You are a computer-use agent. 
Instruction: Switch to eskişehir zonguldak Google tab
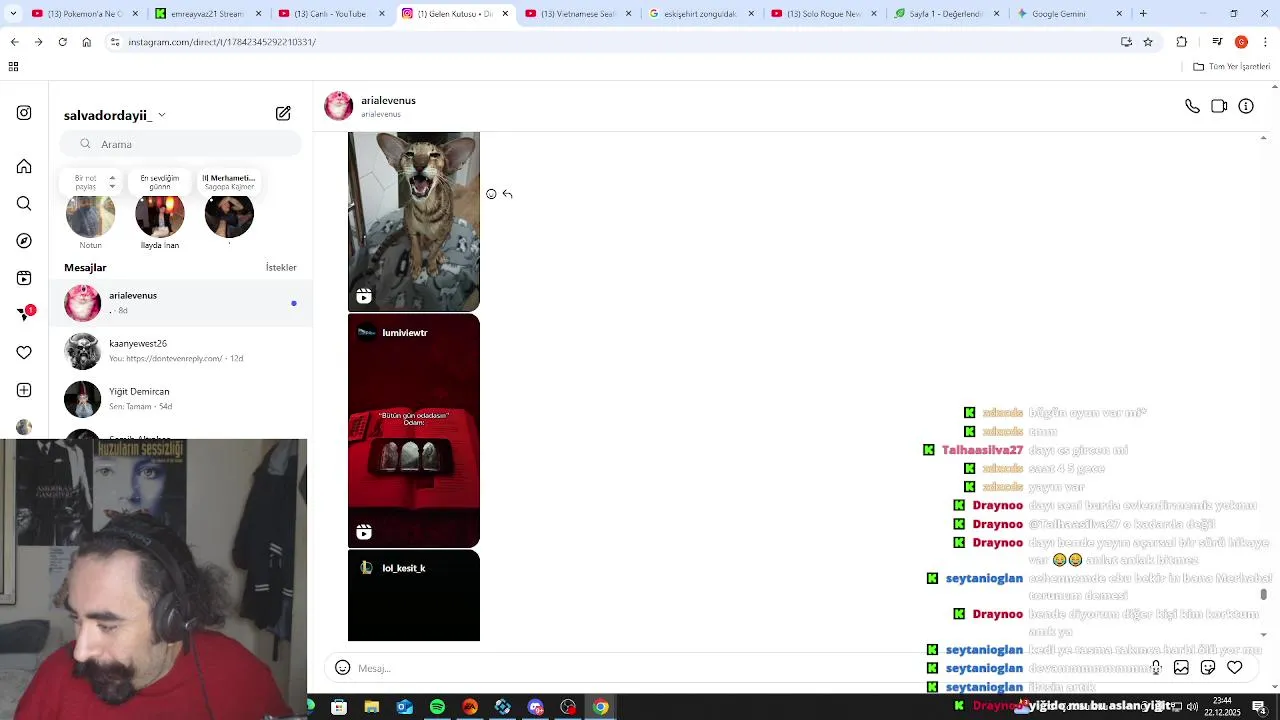pyautogui.click(x=700, y=14)
